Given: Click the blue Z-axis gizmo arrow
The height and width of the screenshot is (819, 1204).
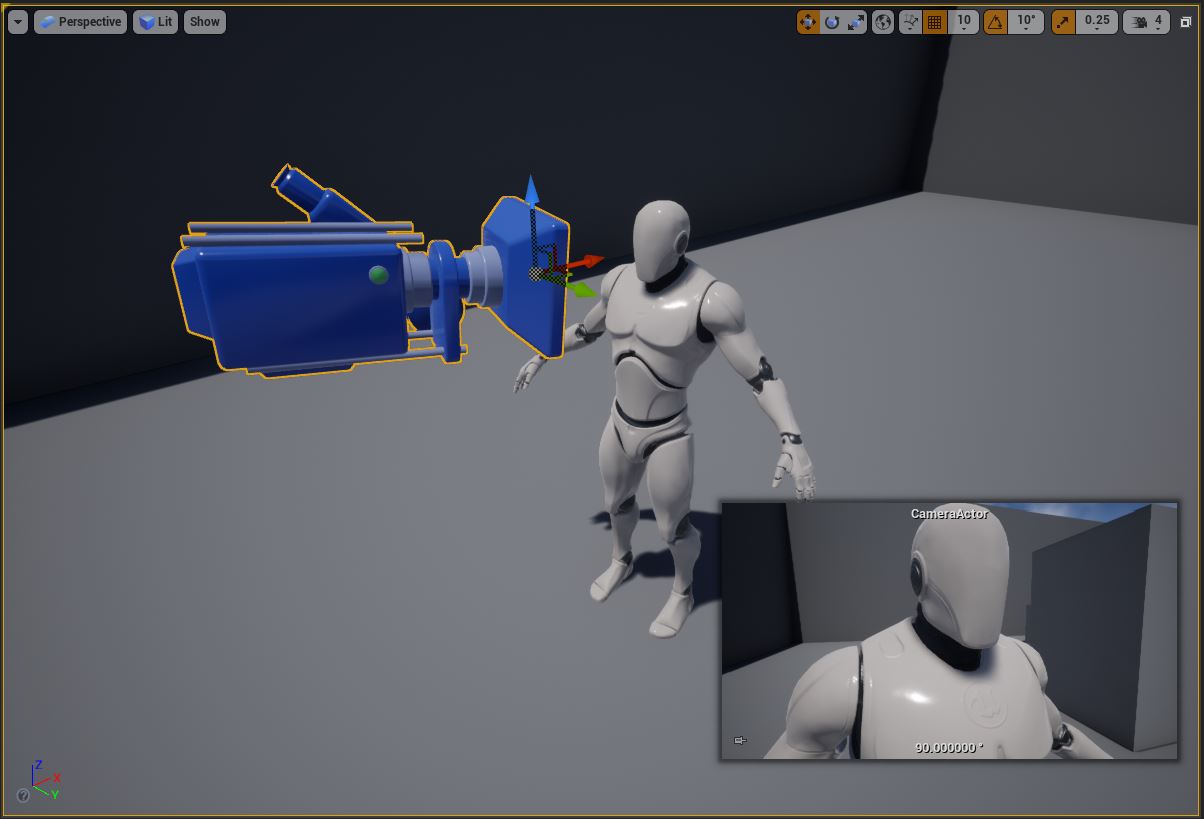Looking at the screenshot, I should tap(531, 192).
